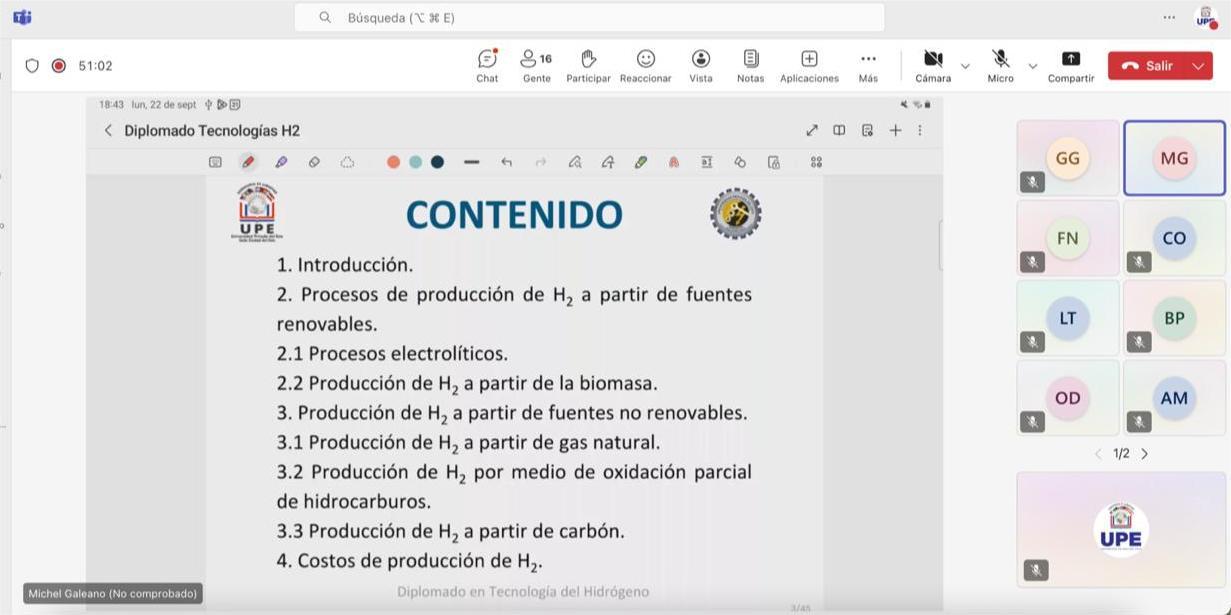Expand the camera options arrow

pos(965,66)
